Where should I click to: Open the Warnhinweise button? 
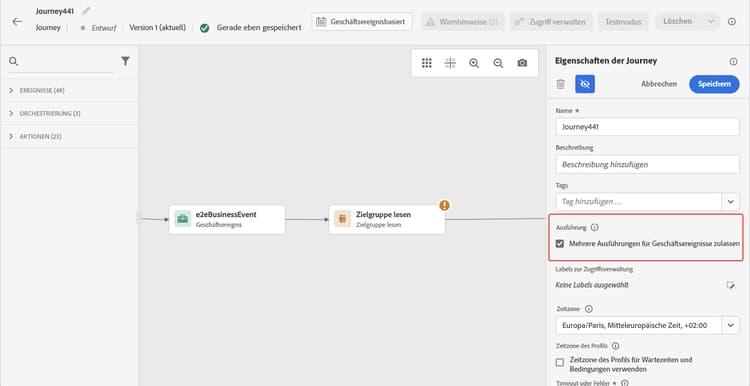click(x=462, y=22)
